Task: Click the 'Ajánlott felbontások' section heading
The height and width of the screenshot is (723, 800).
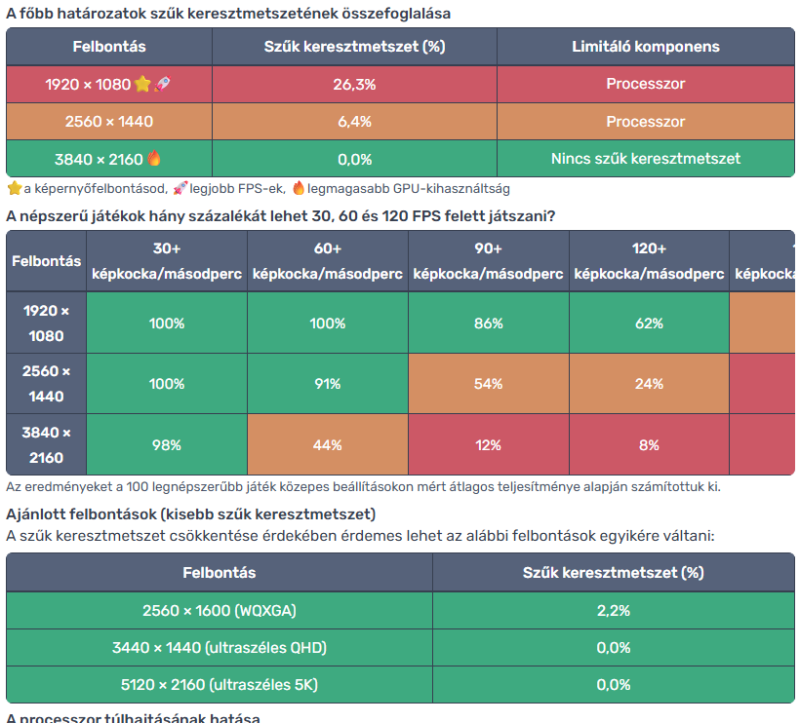Action: coord(190,514)
